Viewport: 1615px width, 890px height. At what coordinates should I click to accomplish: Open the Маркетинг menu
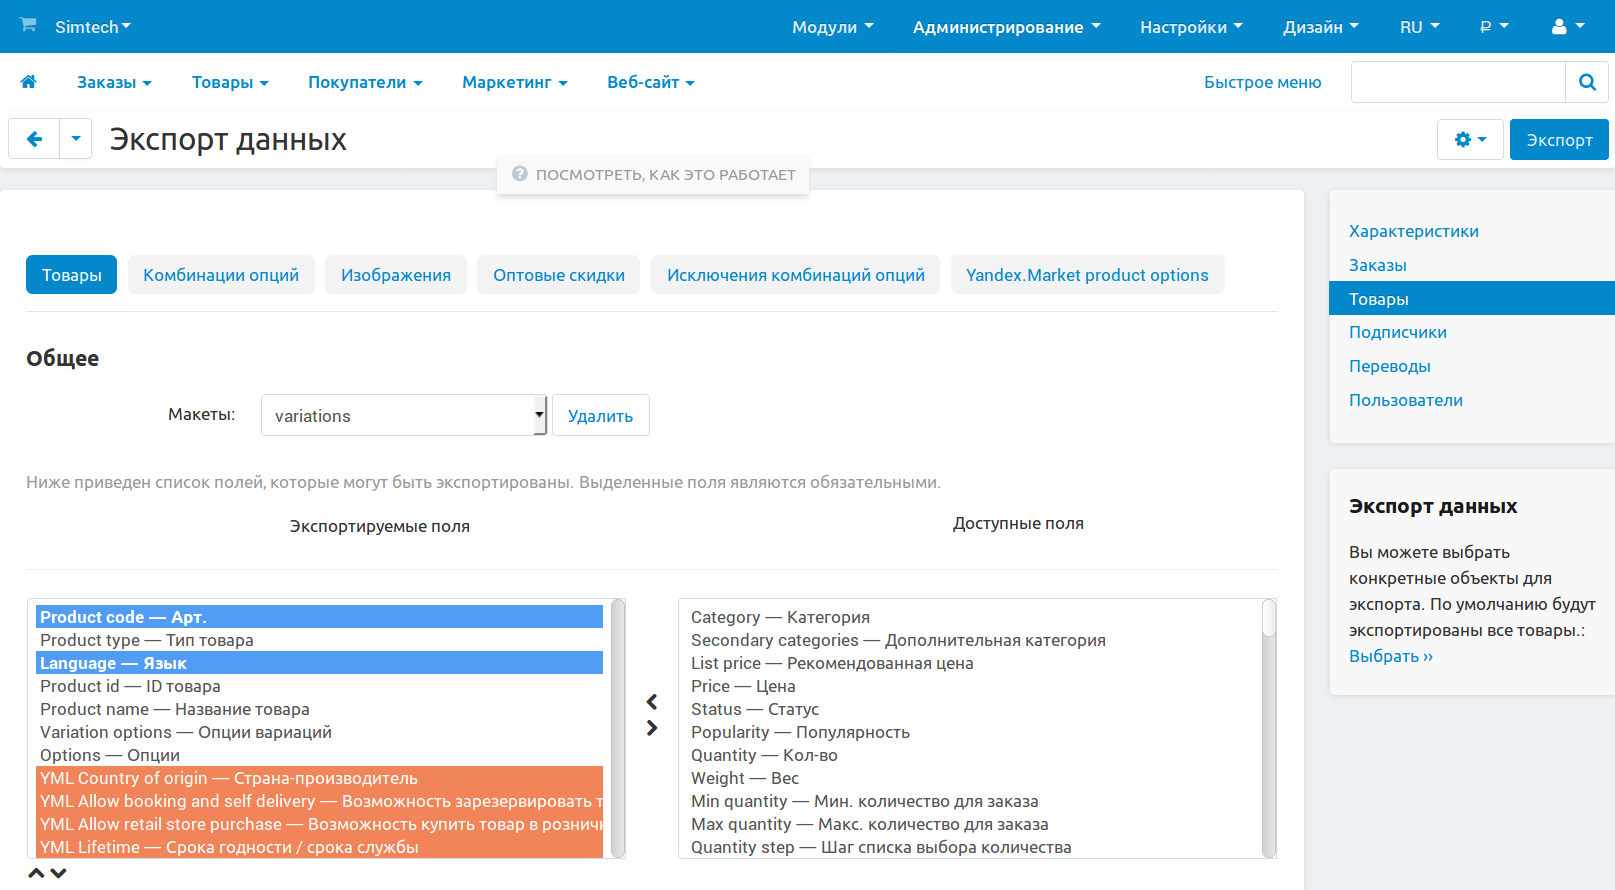pyautogui.click(x=514, y=82)
